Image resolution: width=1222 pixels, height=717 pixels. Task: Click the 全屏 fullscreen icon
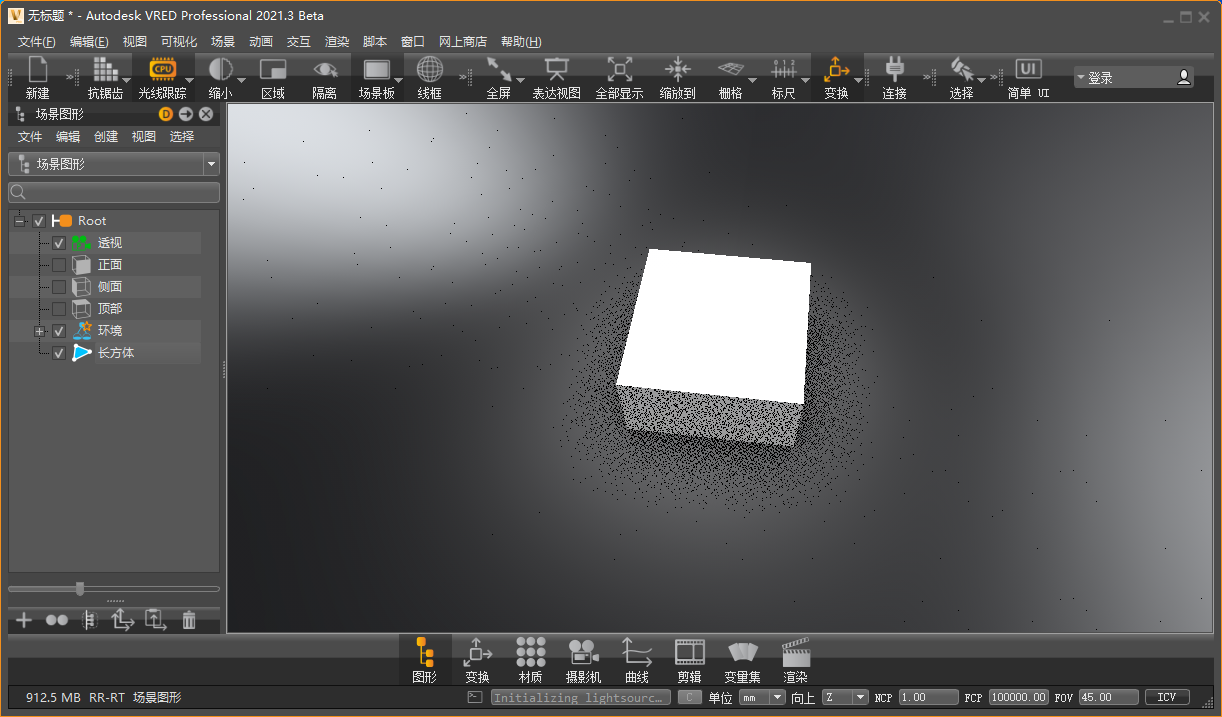pos(498,70)
